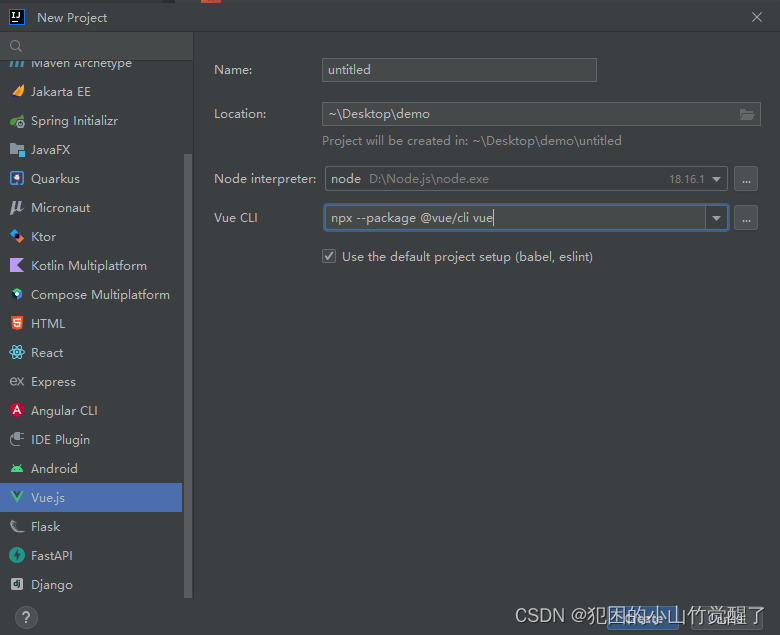Select the Flask icon
Screen dimensions: 780x635
[x=17, y=526]
